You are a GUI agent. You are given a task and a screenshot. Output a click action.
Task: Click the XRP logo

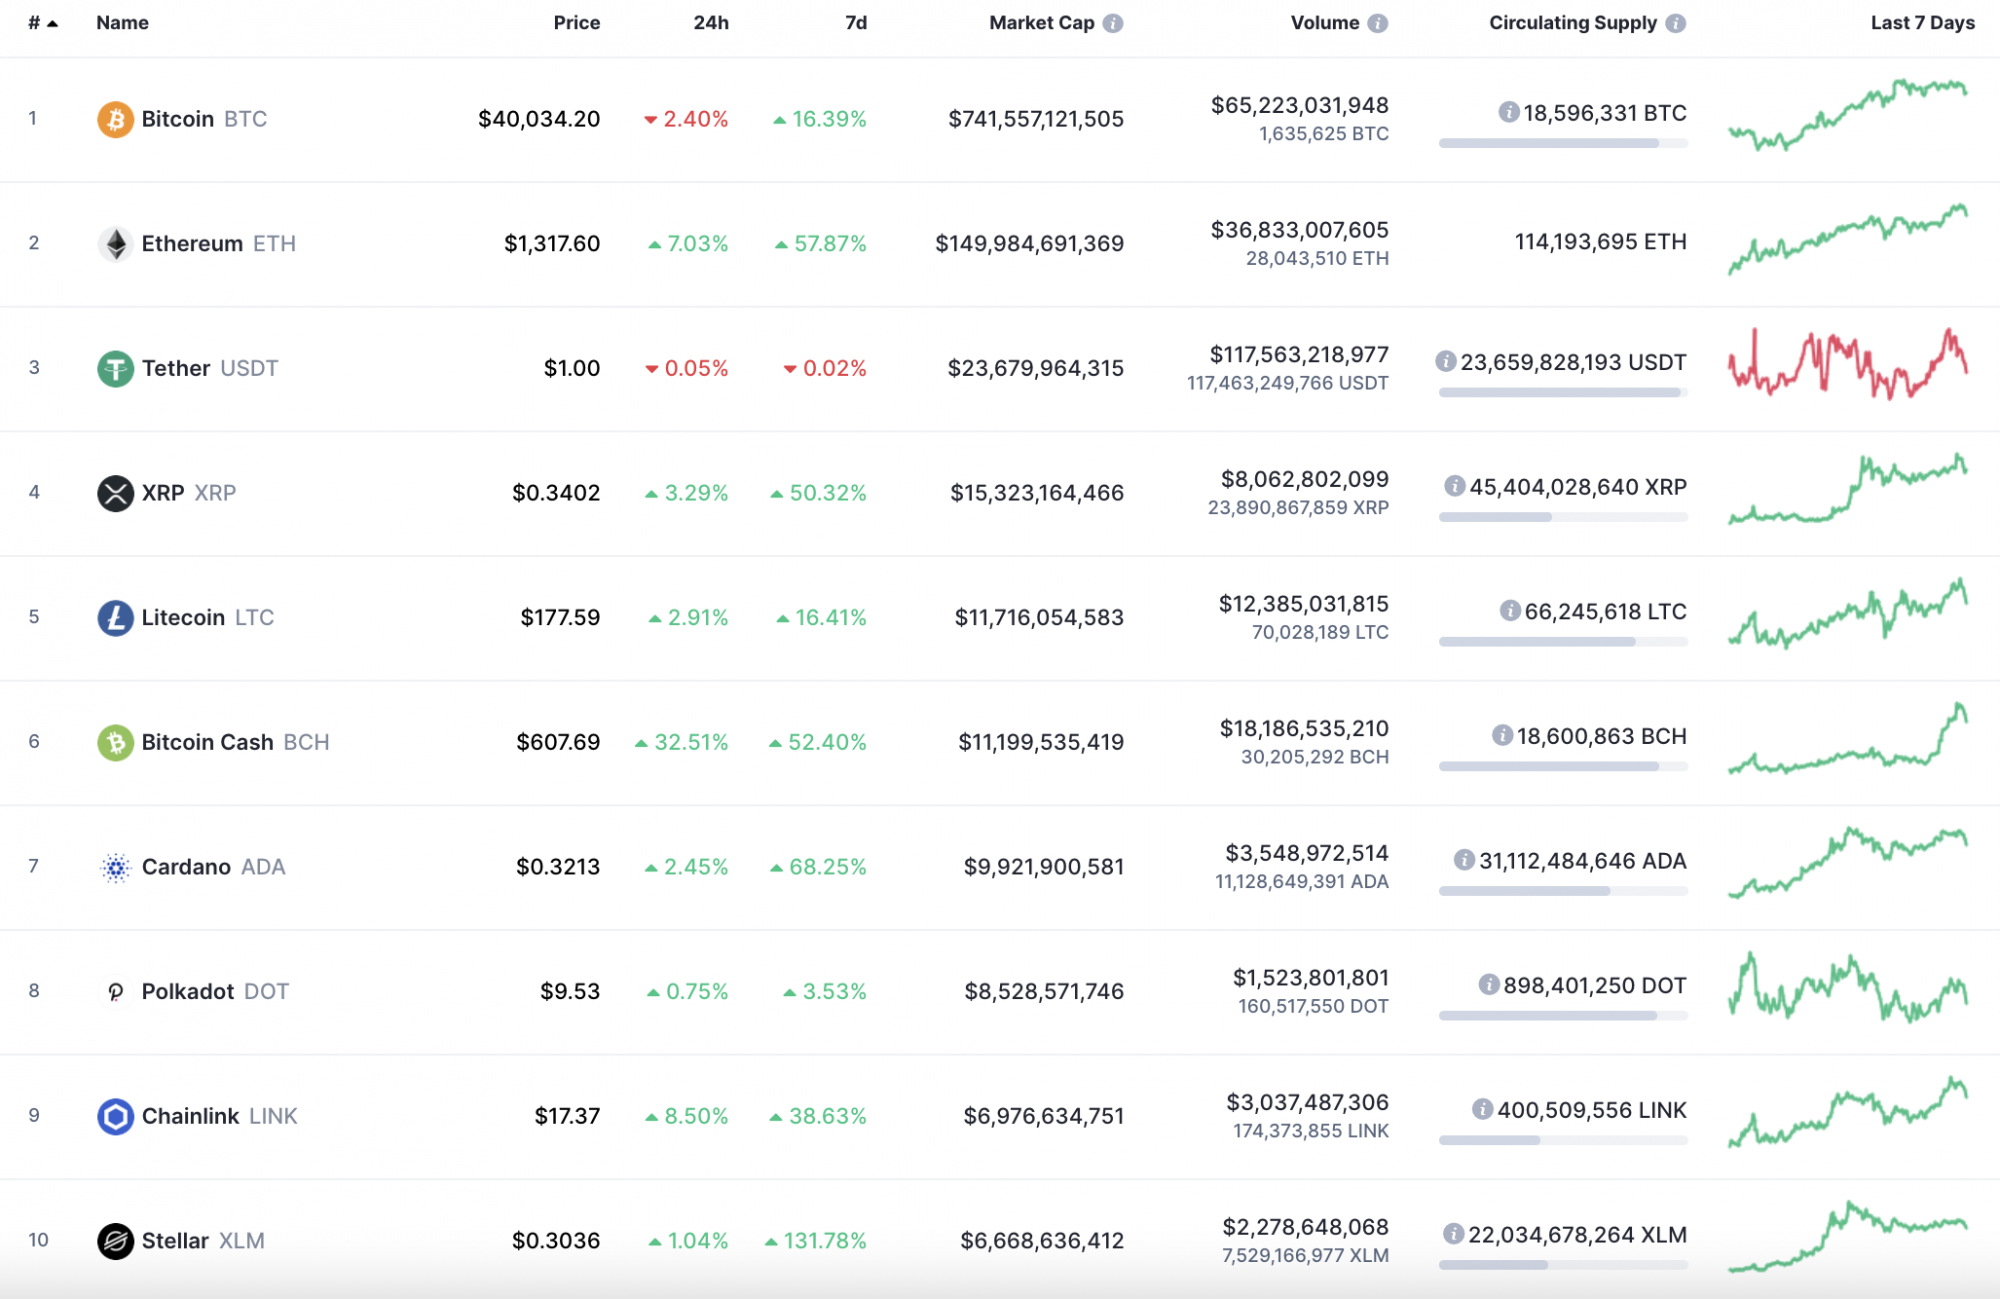(115, 492)
